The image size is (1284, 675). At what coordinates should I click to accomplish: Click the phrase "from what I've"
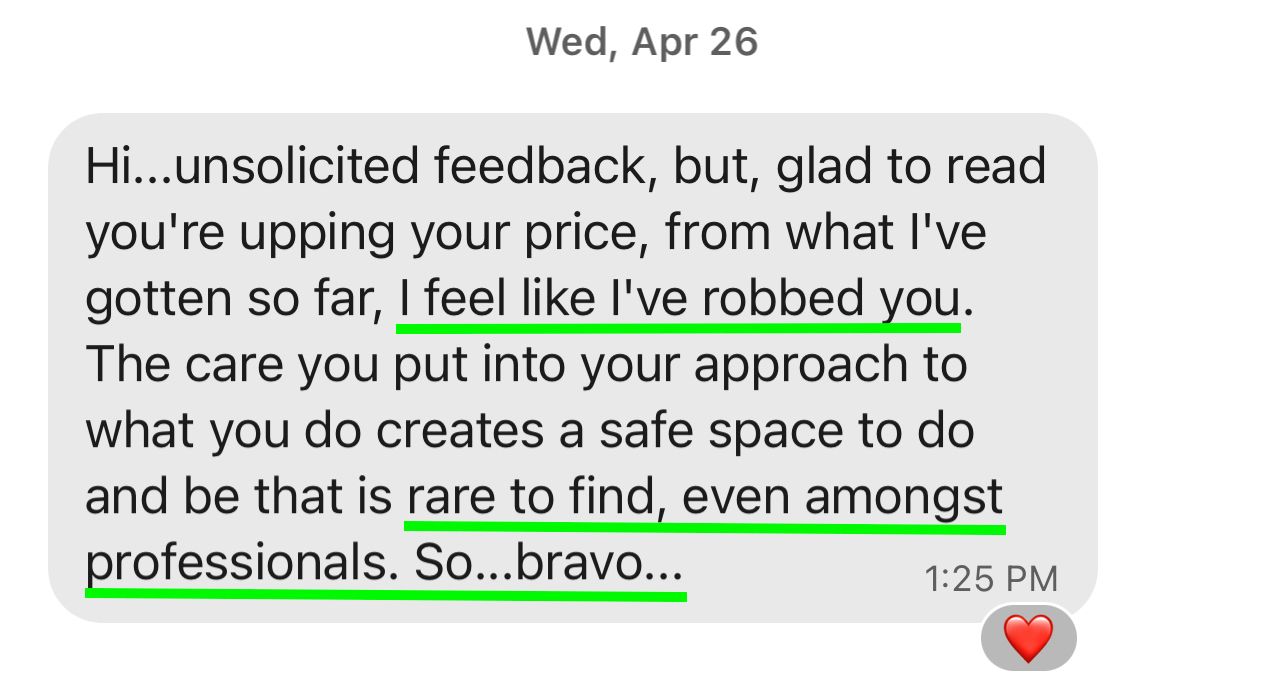[825, 233]
